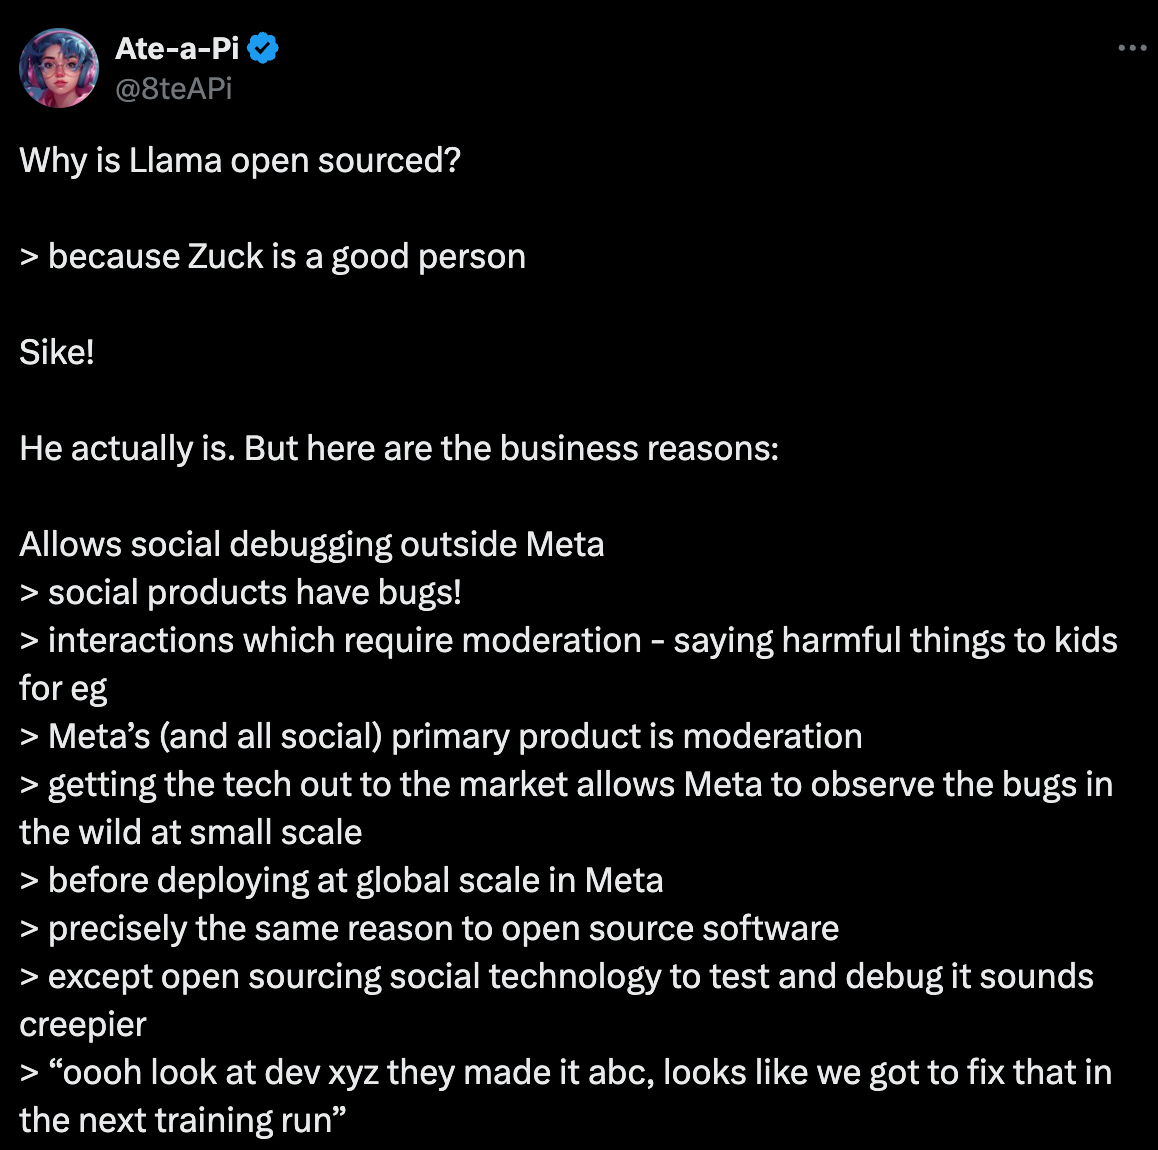Click the avatar's headphone artwork thumbnail
Image resolution: width=1158 pixels, height=1150 pixels.
[60, 67]
